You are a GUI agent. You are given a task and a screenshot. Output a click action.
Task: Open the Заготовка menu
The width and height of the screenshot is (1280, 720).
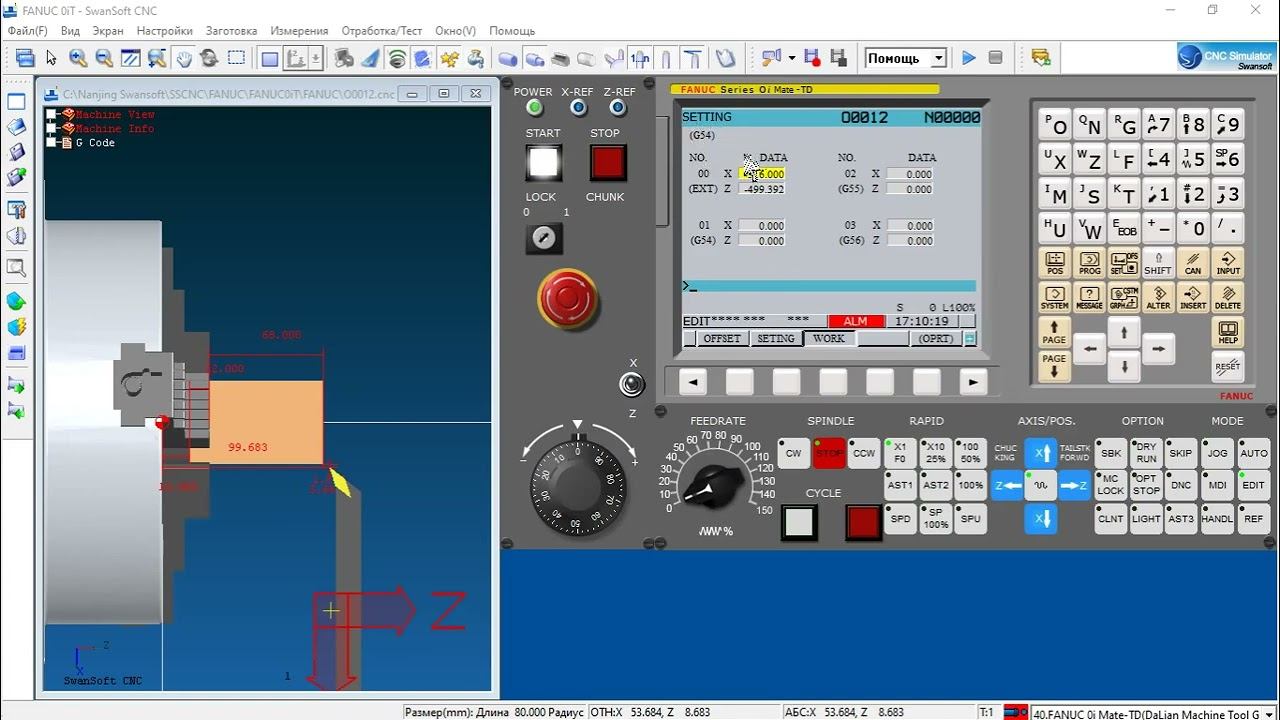(231, 31)
